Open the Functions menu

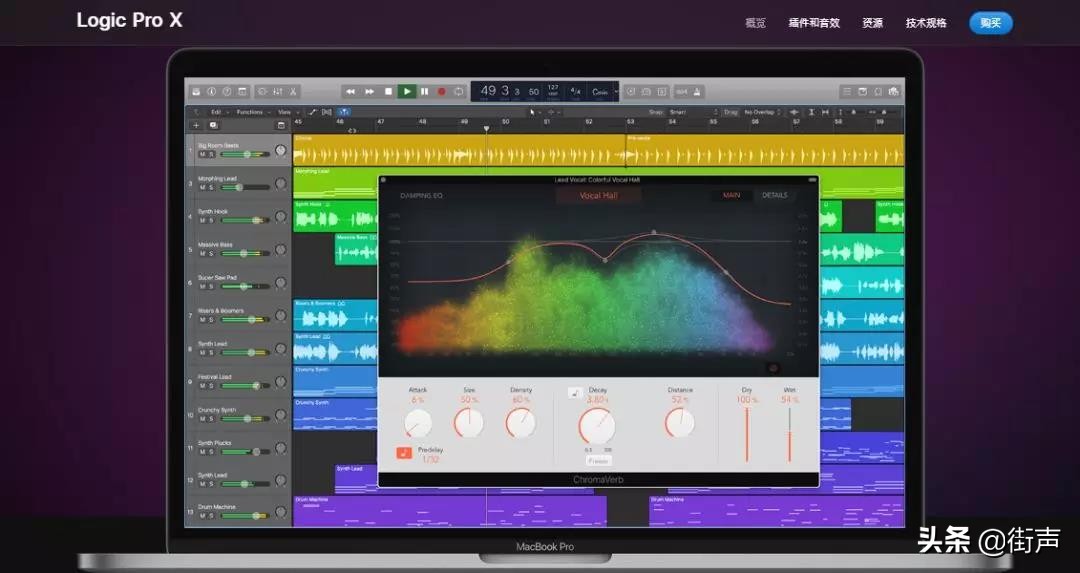(x=252, y=112)
